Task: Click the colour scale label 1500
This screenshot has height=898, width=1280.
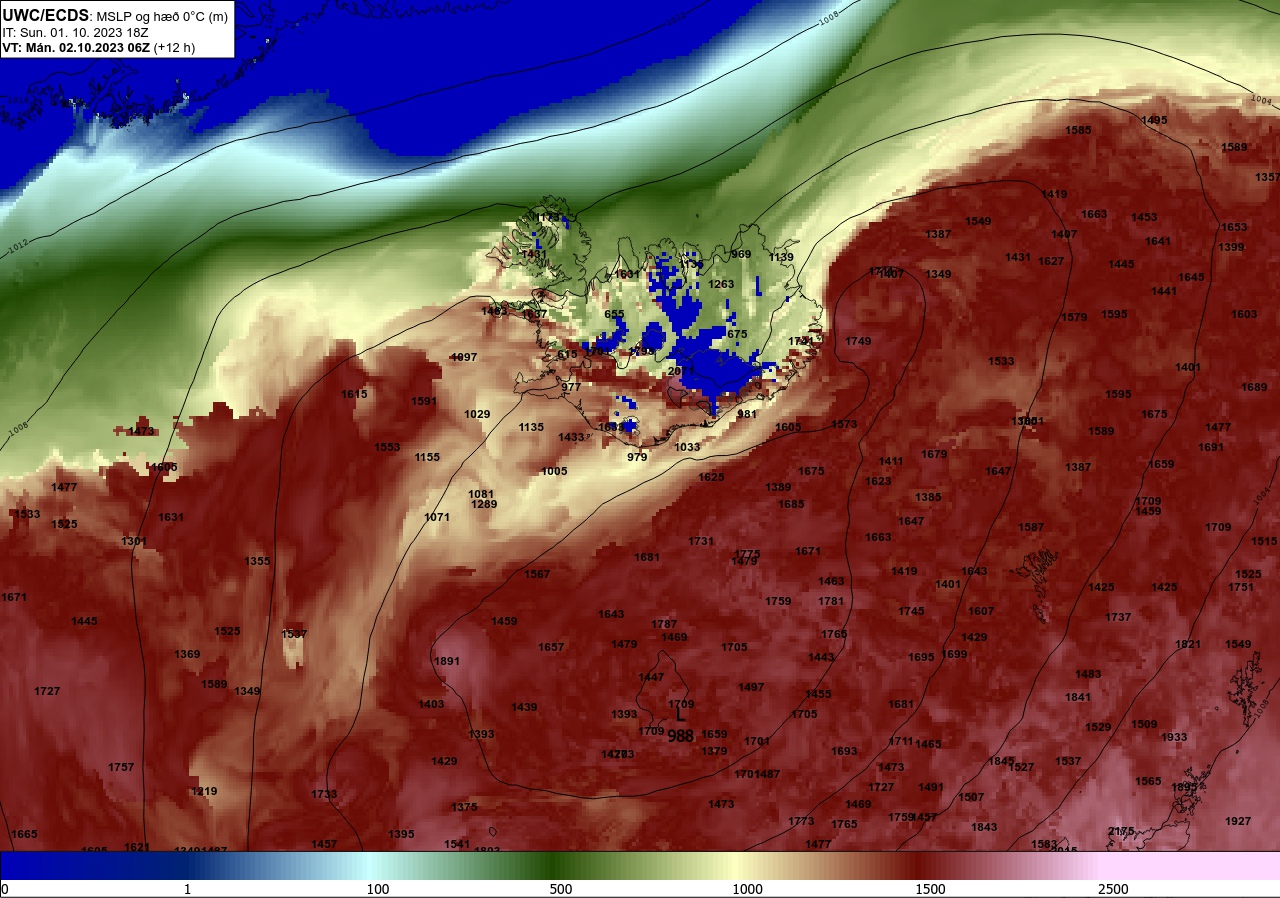Action: pos(930,889)
